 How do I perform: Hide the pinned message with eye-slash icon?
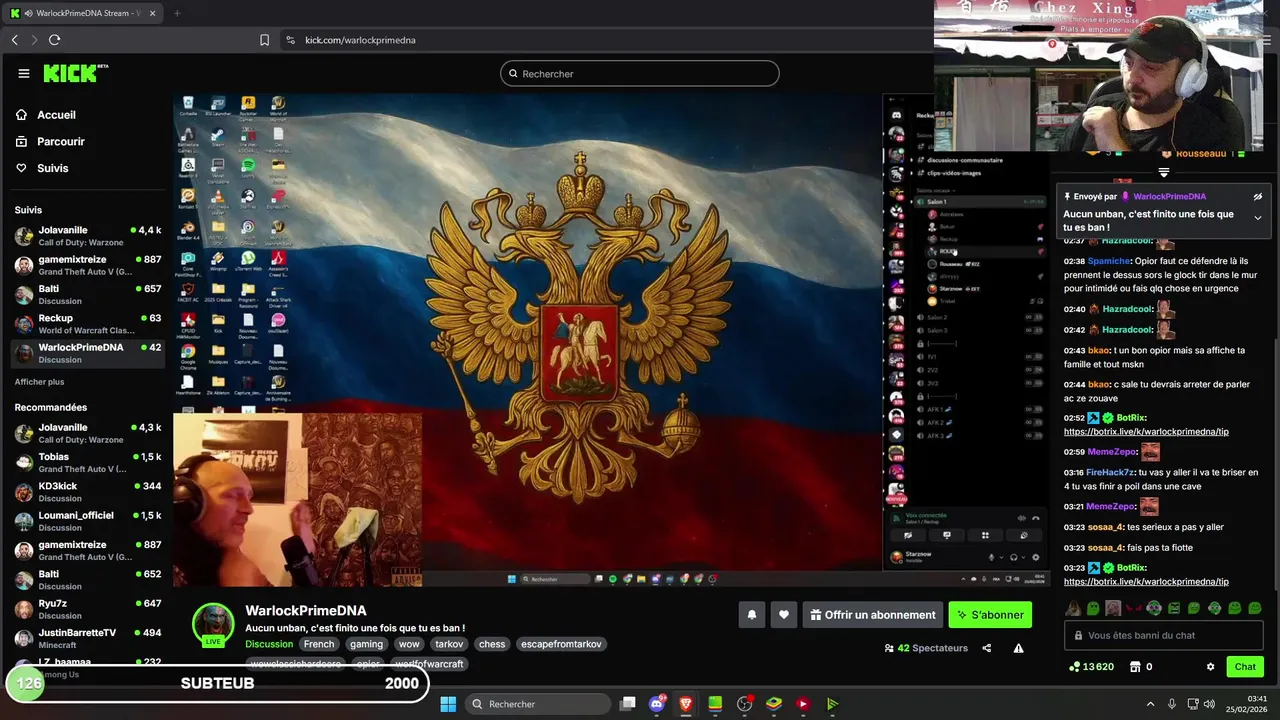(1258, 196)
